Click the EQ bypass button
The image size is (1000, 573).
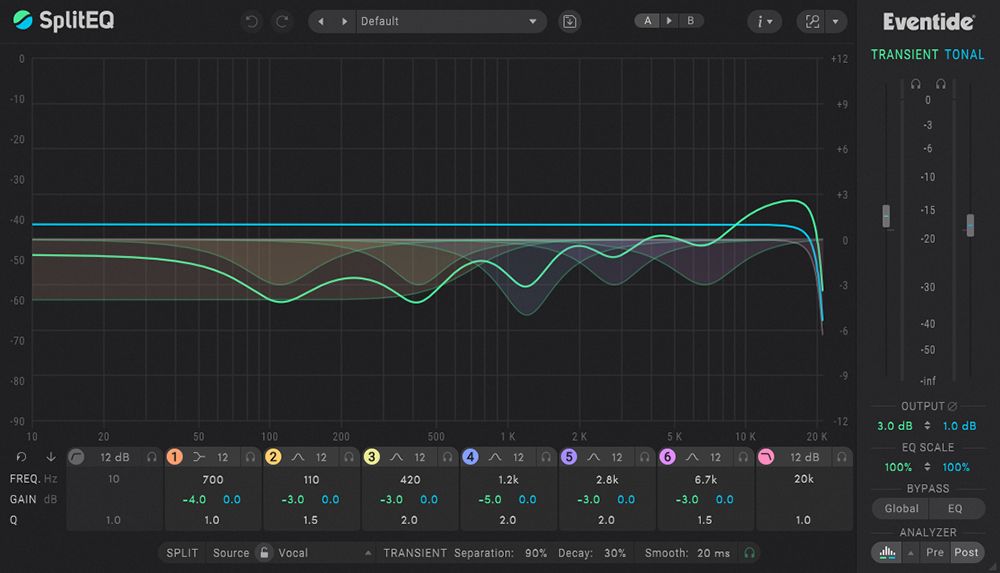coord(955,509)
